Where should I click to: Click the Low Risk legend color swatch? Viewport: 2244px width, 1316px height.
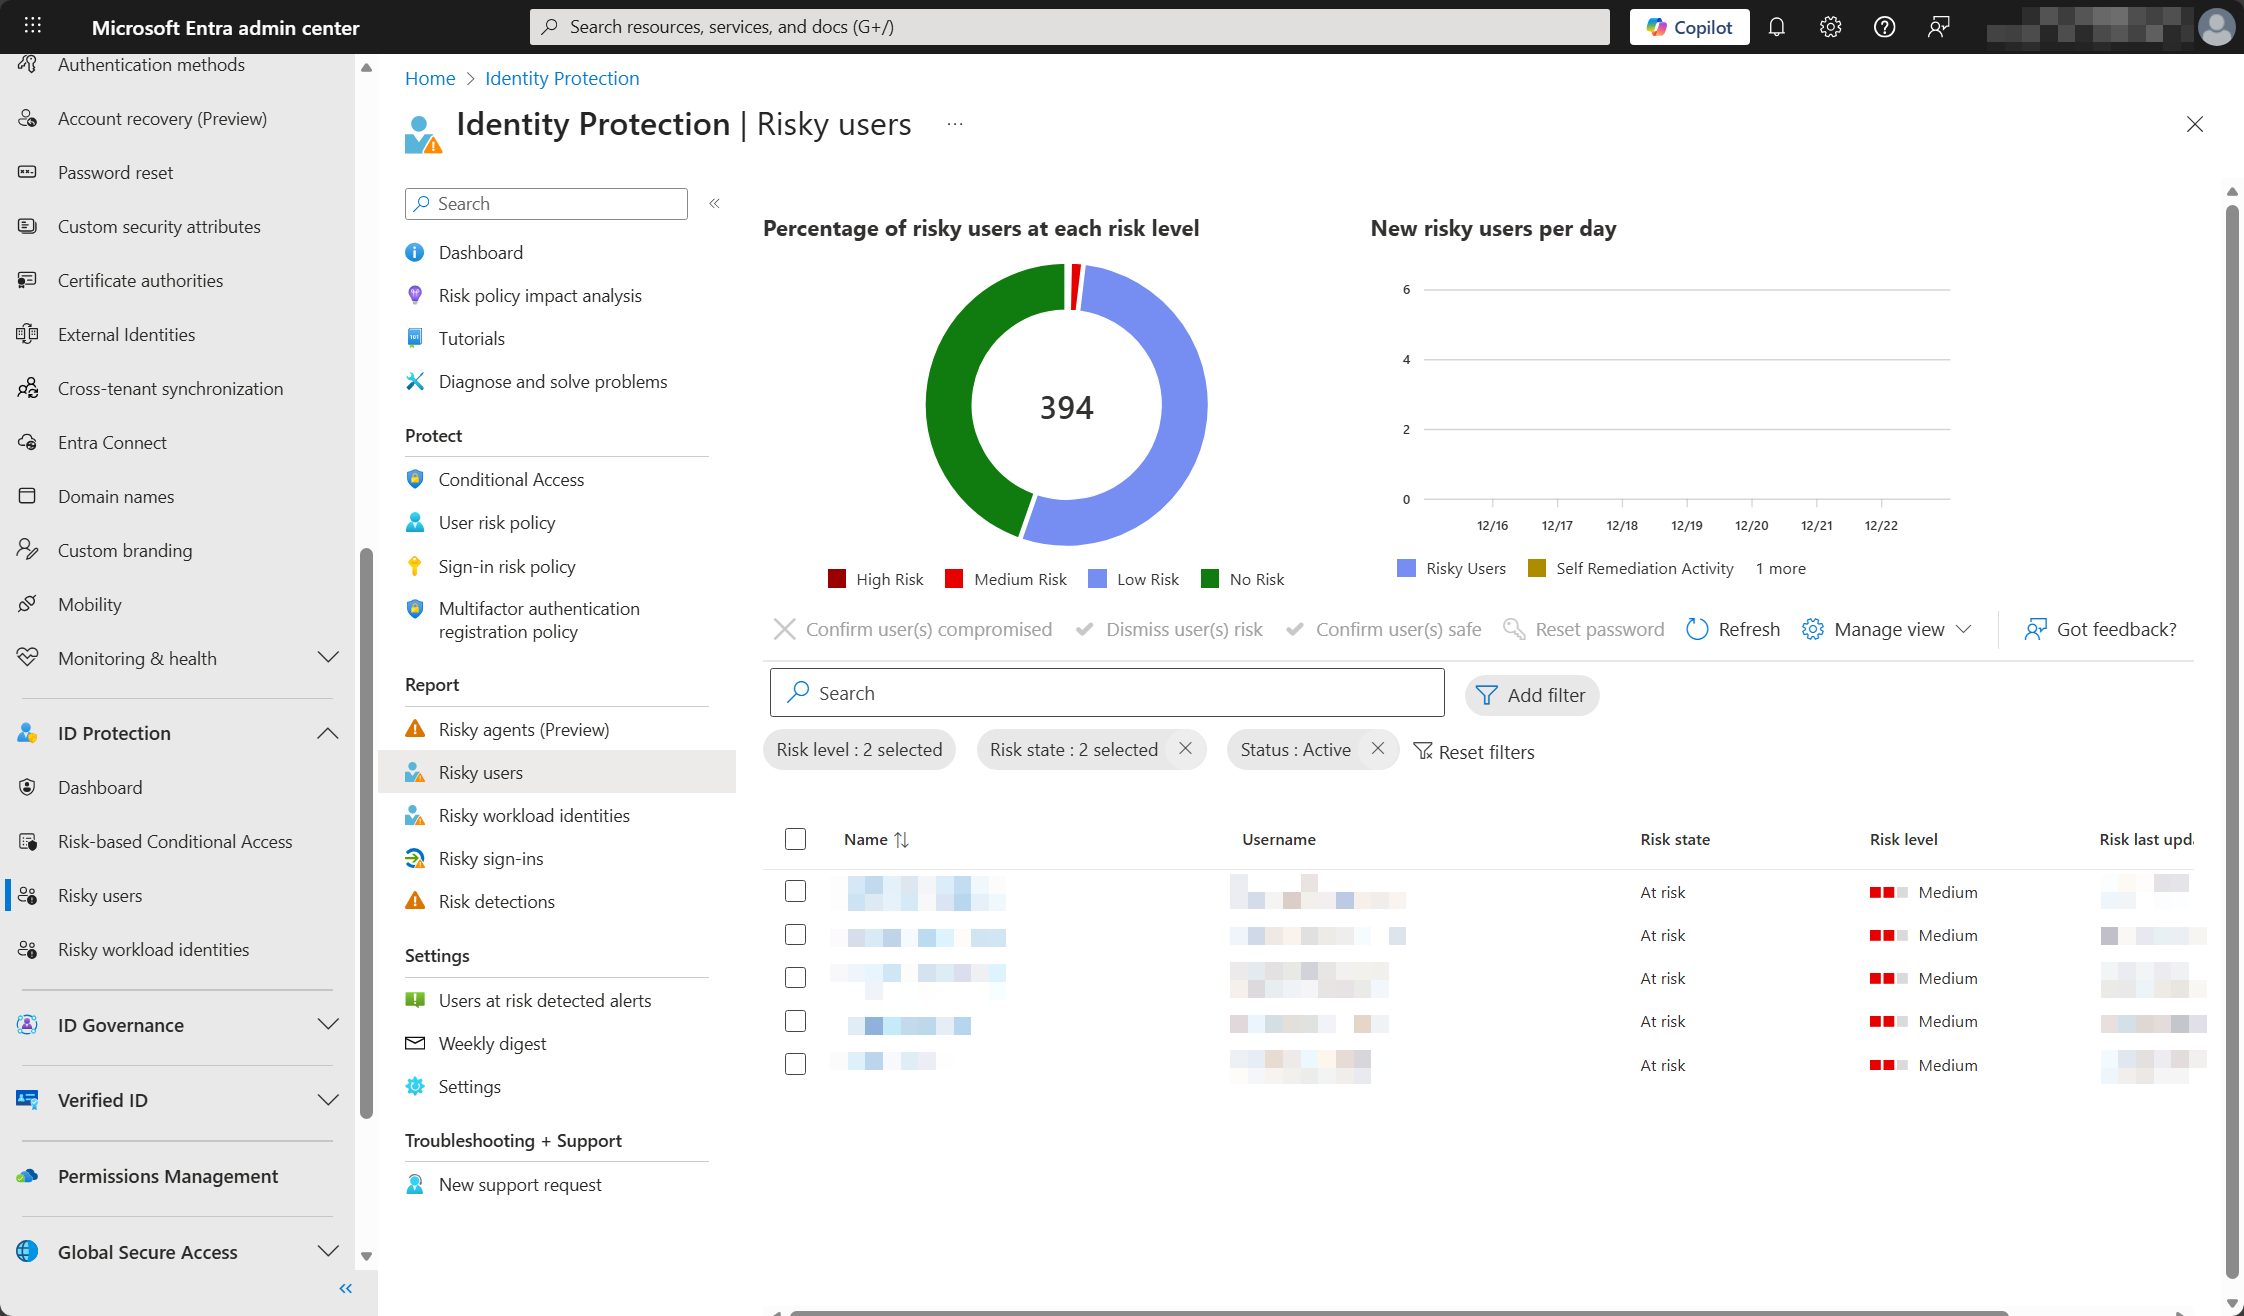tap(1097, 579)
